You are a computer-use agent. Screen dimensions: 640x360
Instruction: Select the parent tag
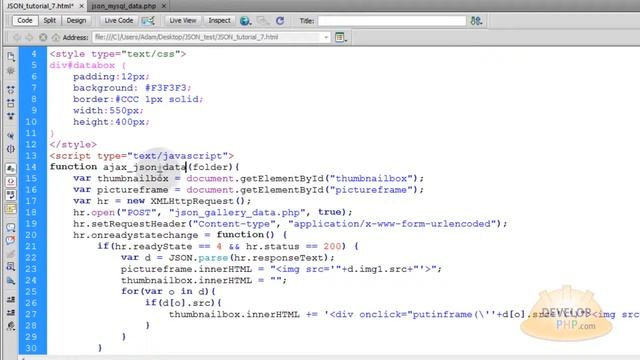pos(11,135)
